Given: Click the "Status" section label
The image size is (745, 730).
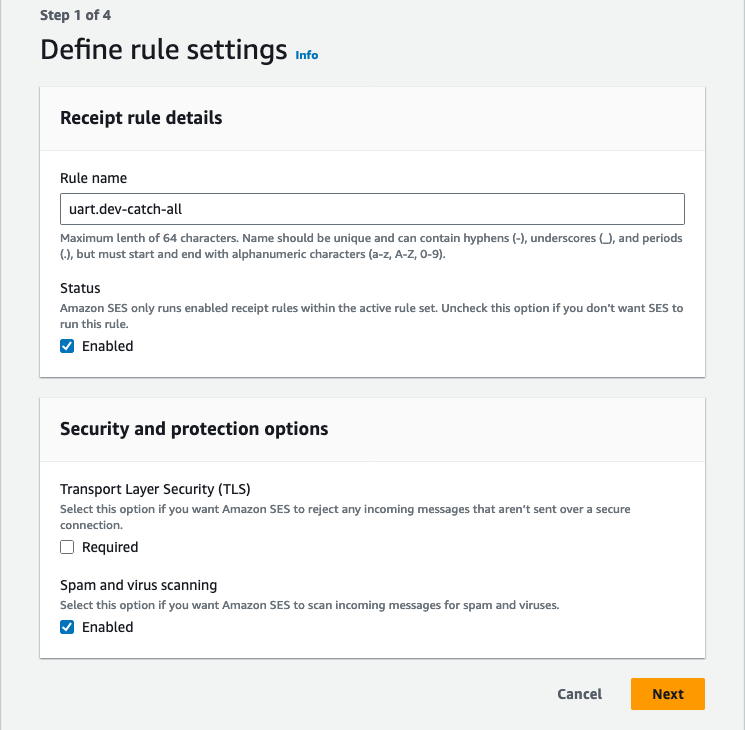Looking at the screenshot, I should (x=81, y=288).
